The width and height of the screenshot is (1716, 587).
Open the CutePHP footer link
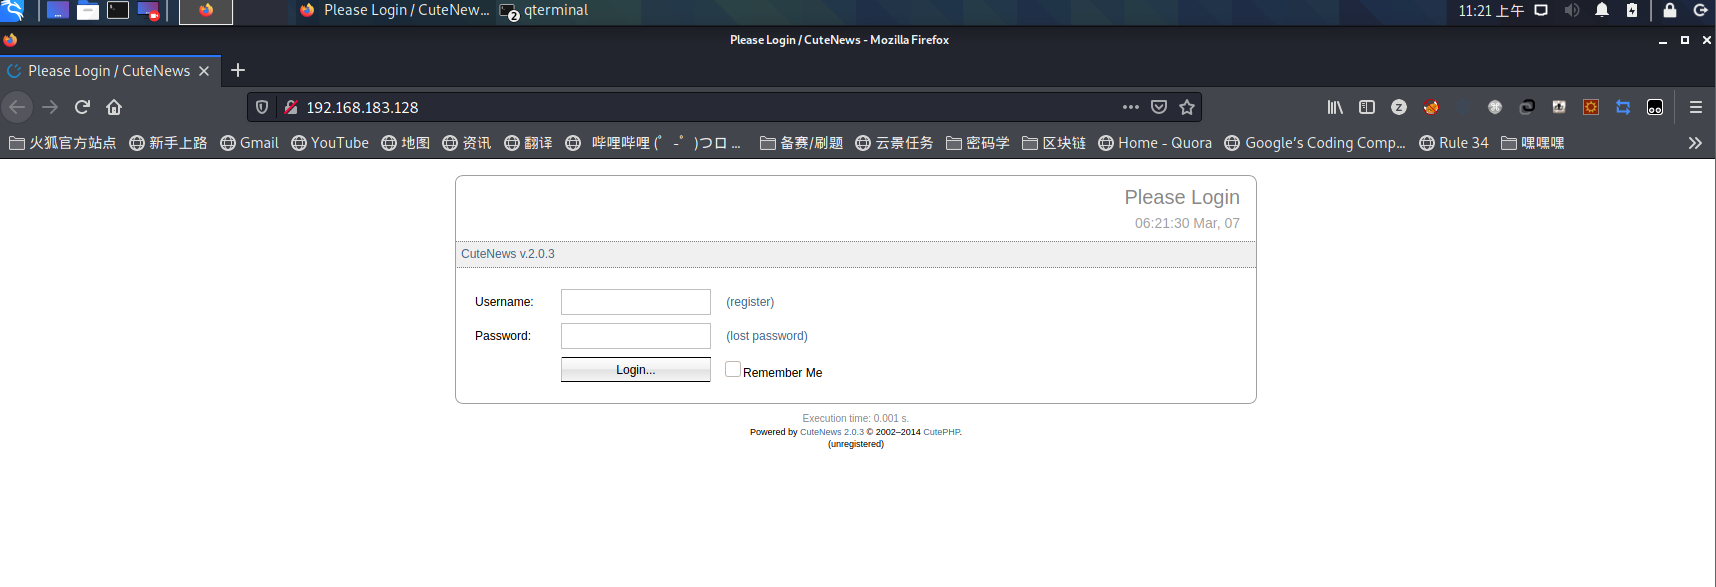coord(941,432)
